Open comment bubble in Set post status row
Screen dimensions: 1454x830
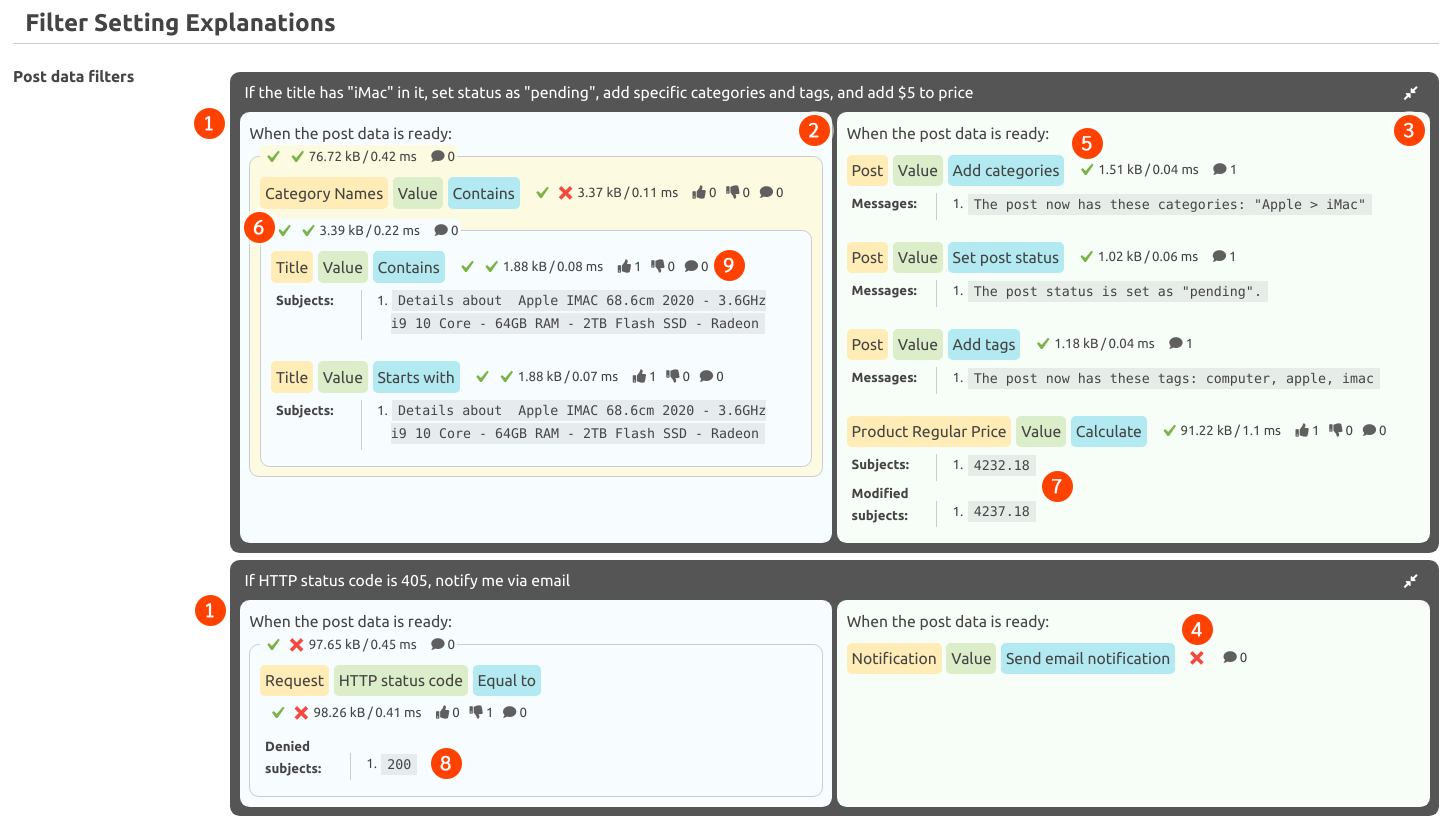(1219, 257)
